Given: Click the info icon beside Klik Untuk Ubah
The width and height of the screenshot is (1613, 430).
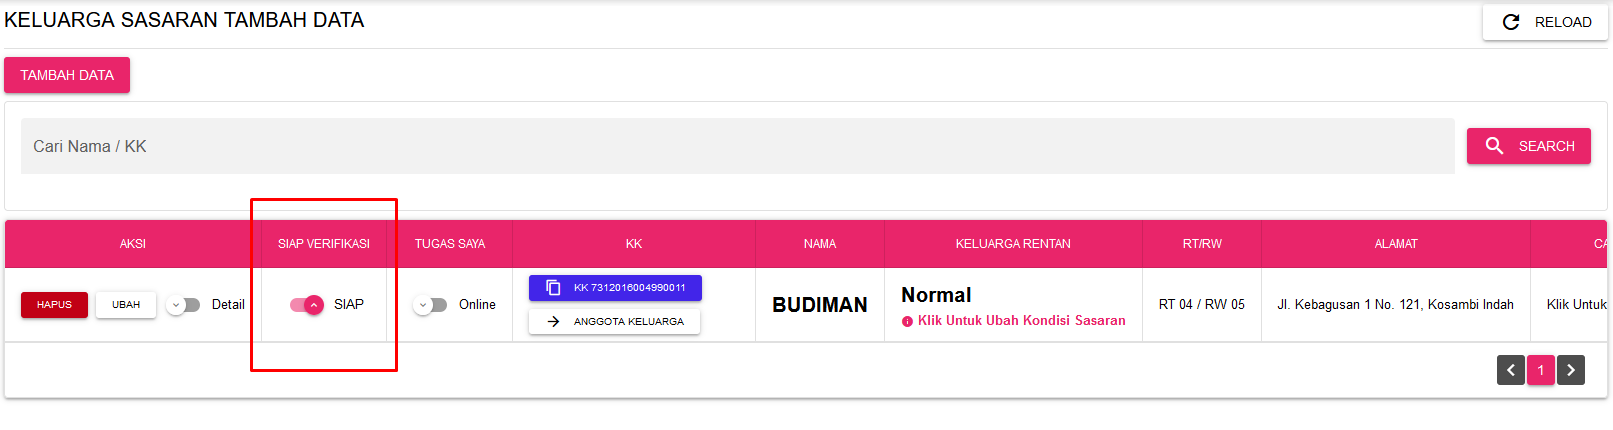Looking at the screenshot, I should point(907,322).
